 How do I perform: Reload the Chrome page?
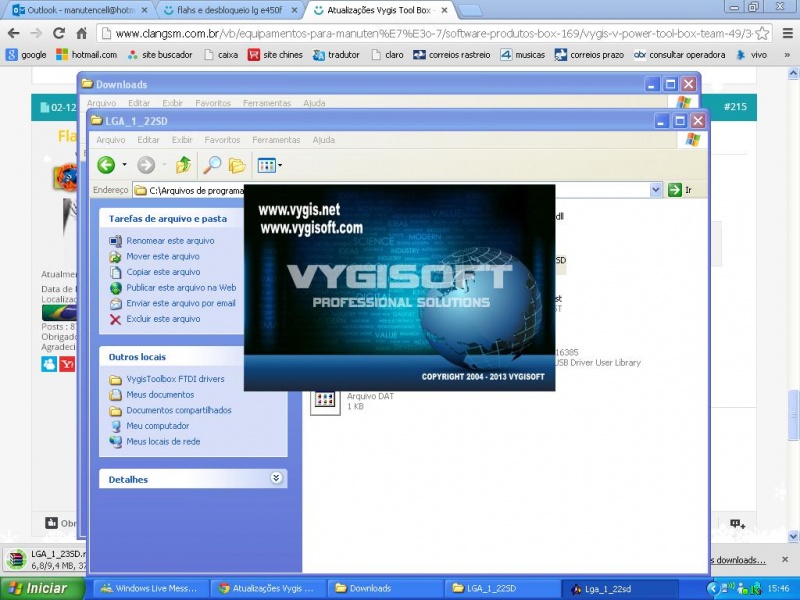click(59, 33)
